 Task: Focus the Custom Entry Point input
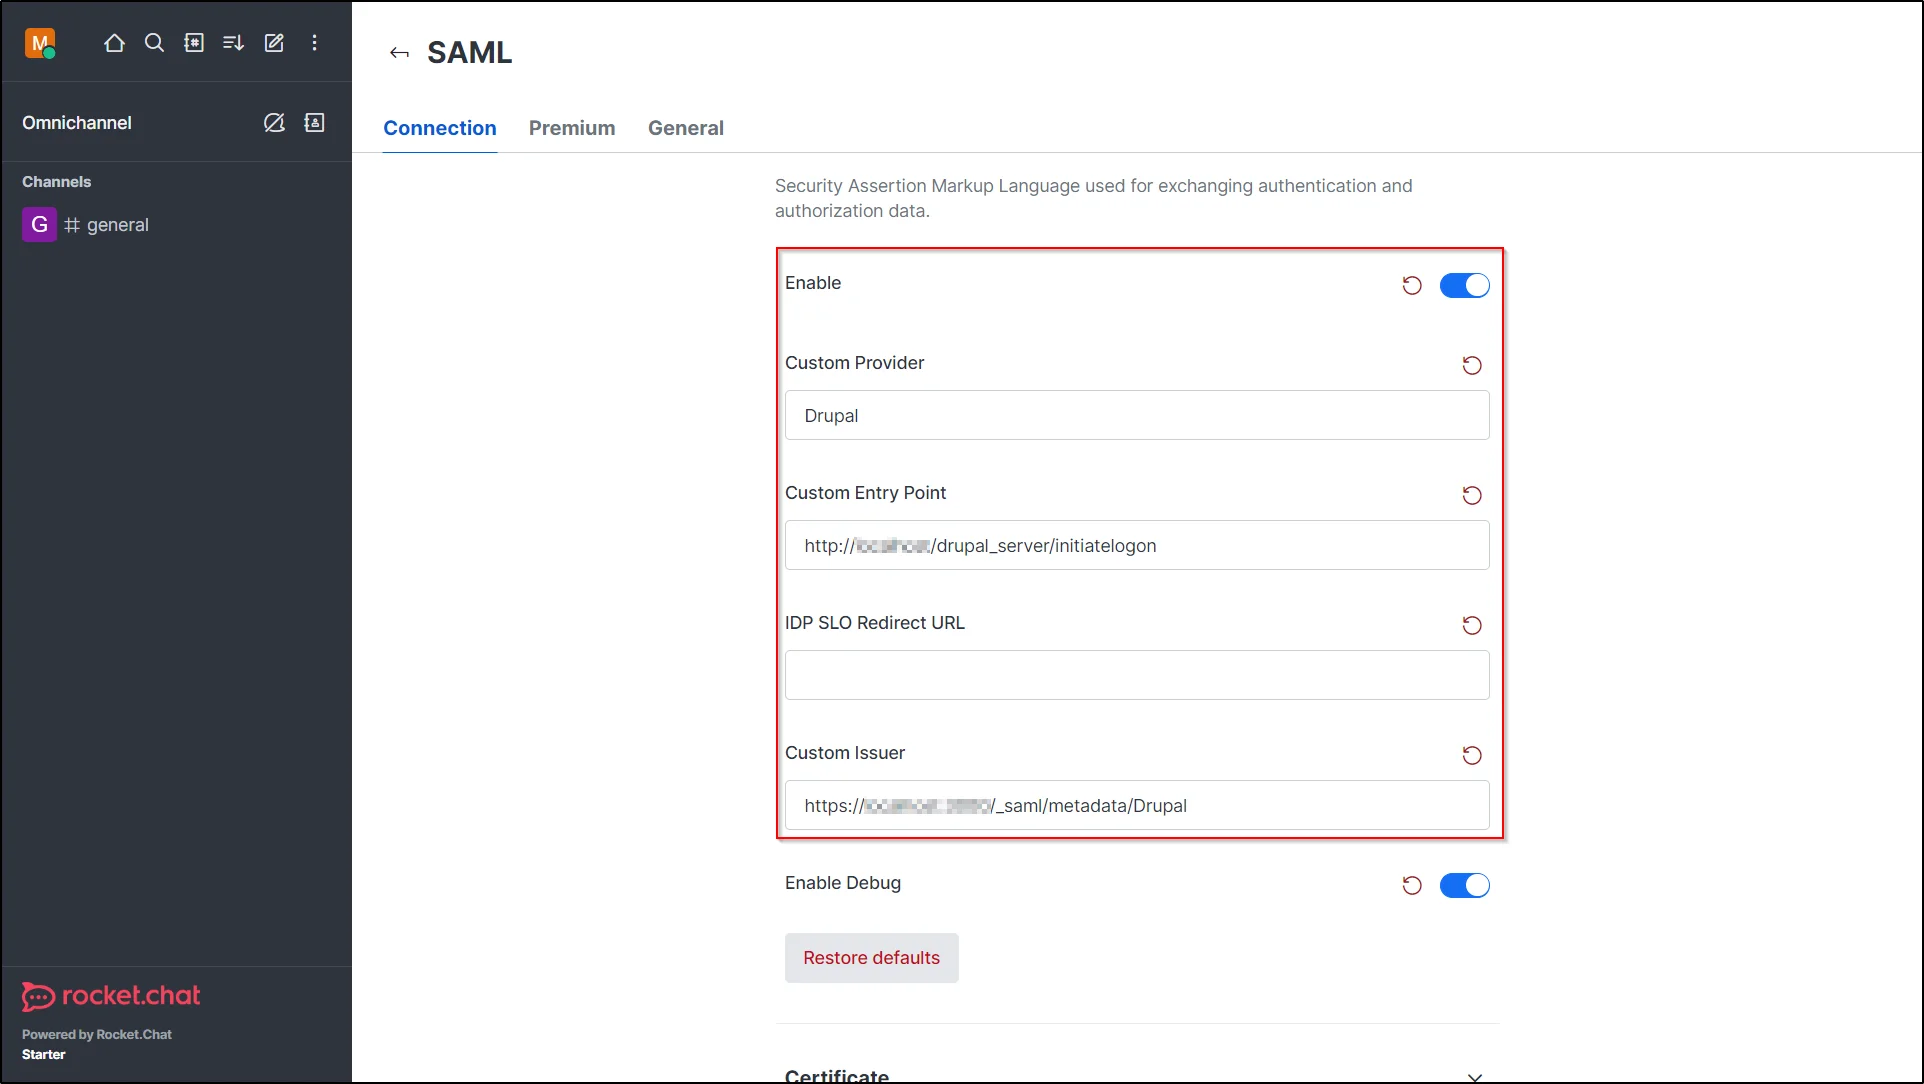[x=1137, y=545]
